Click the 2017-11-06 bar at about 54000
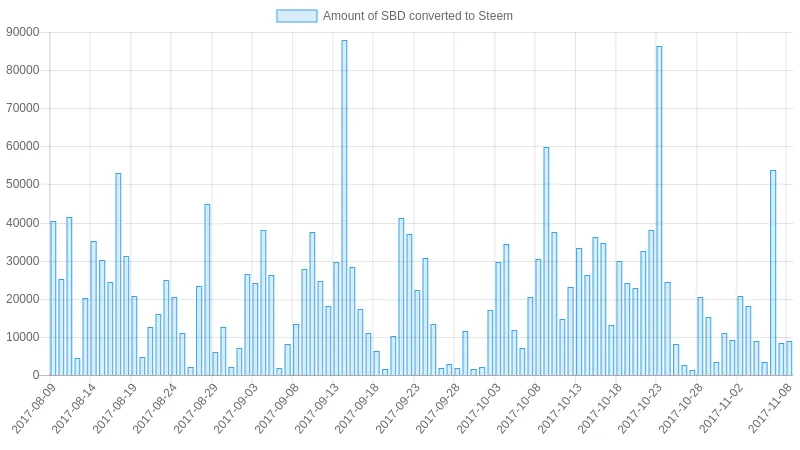The width and height of the screenshot is (800, 450). pyautogui.click(x=772, y=273)
